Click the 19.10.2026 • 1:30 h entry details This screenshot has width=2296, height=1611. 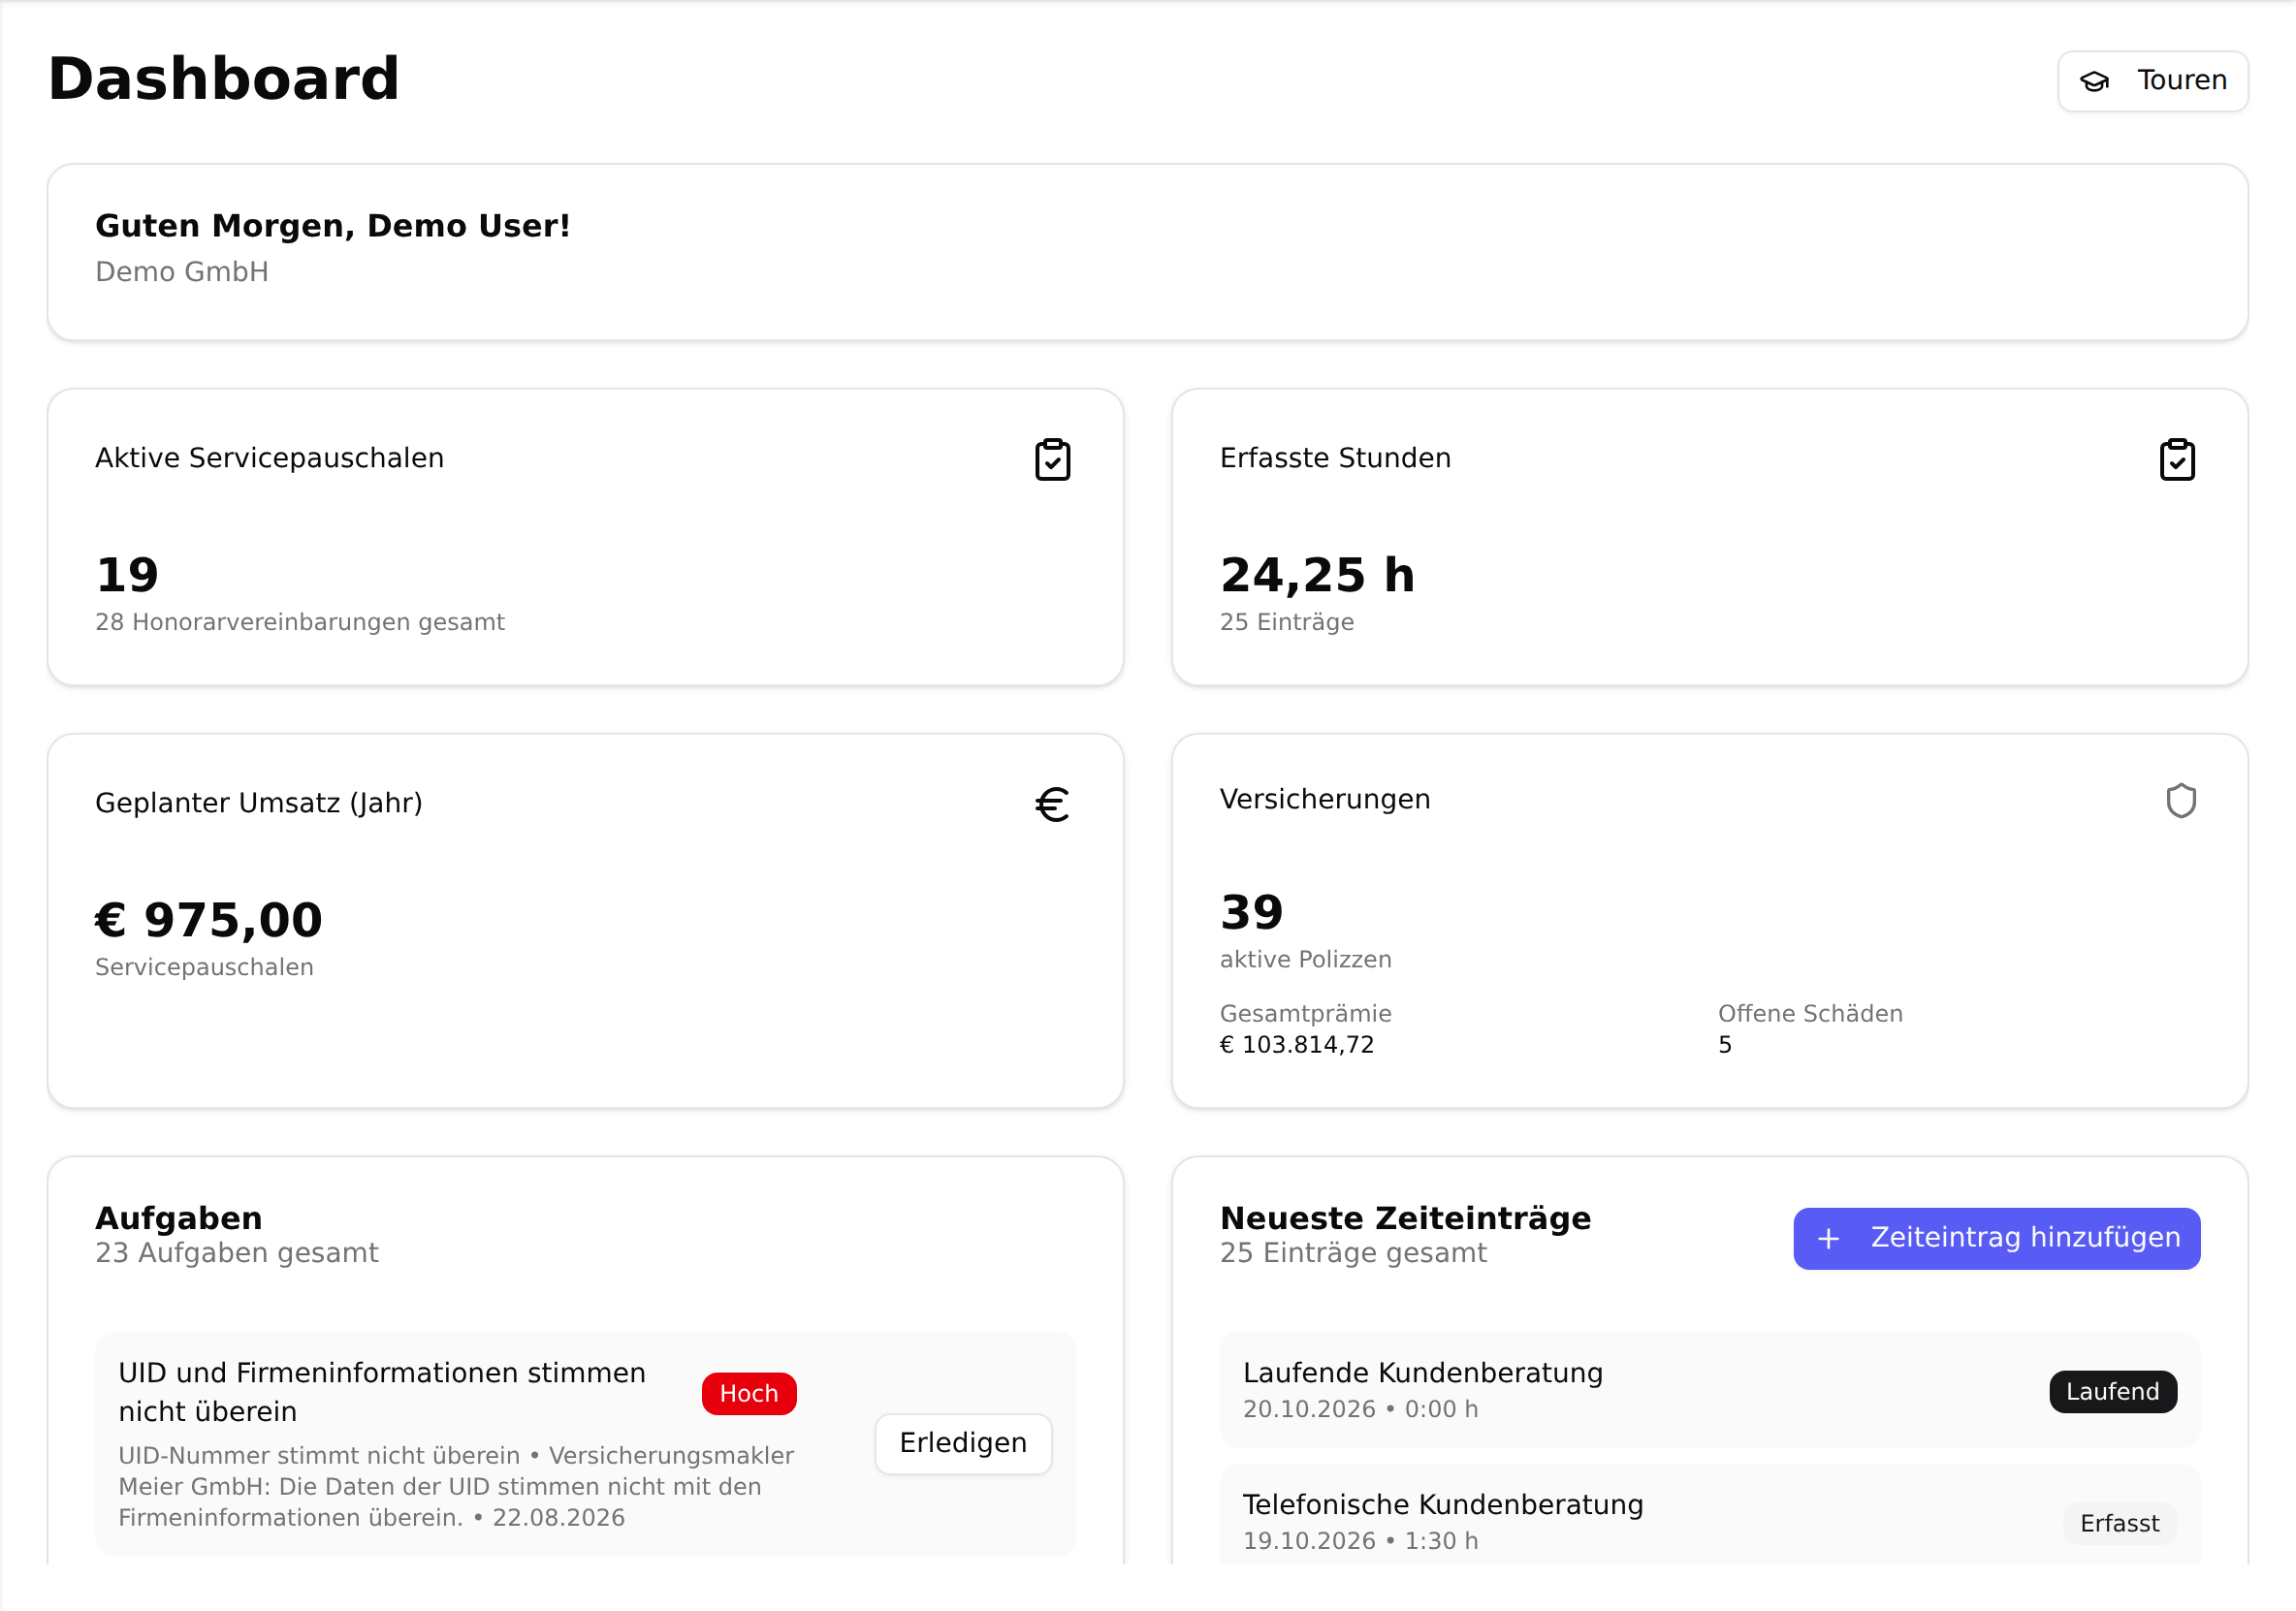(1360, 1541)
